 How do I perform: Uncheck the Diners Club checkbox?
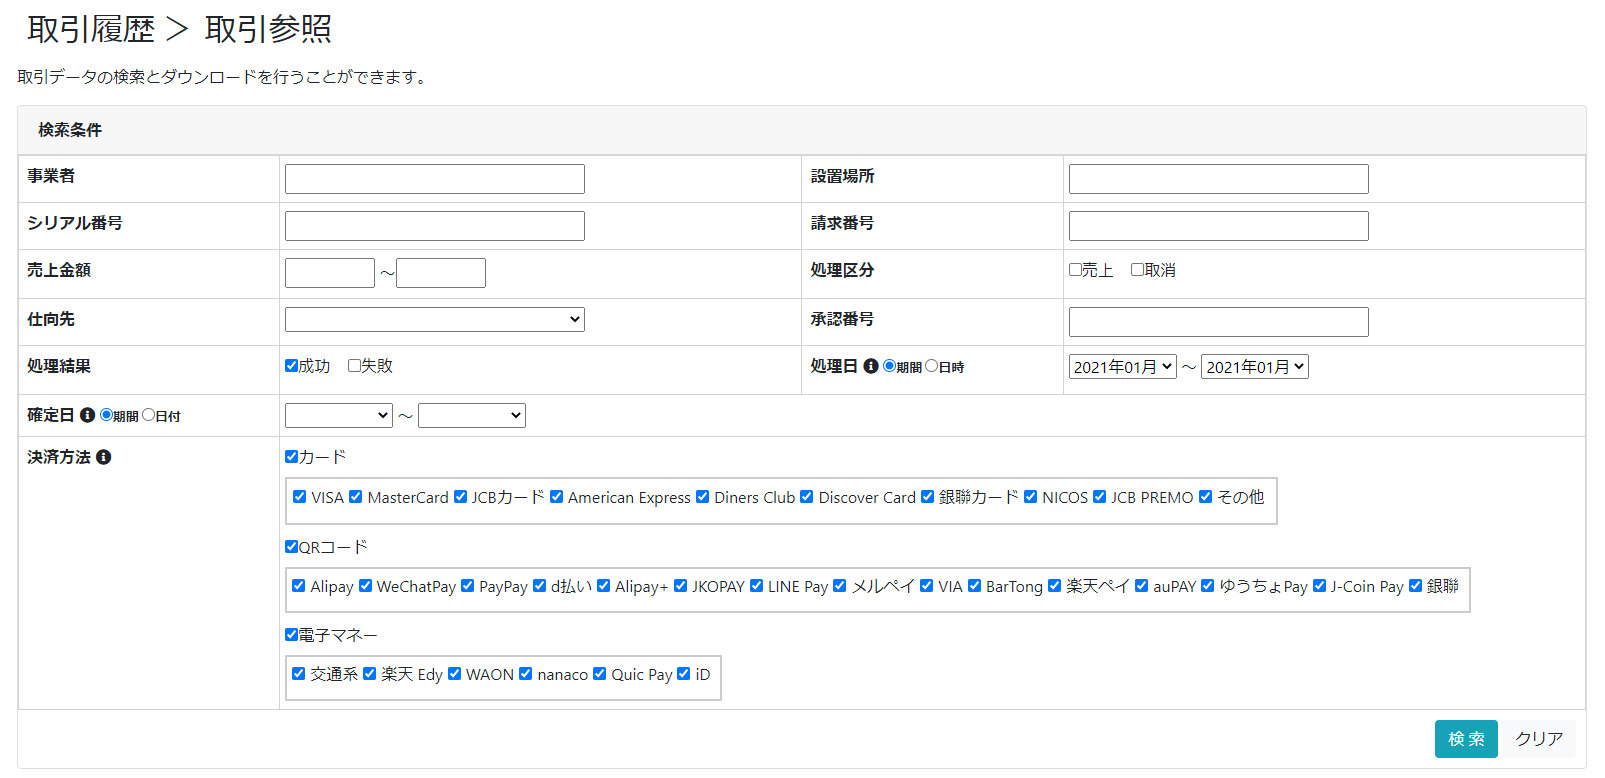(702, 497)
